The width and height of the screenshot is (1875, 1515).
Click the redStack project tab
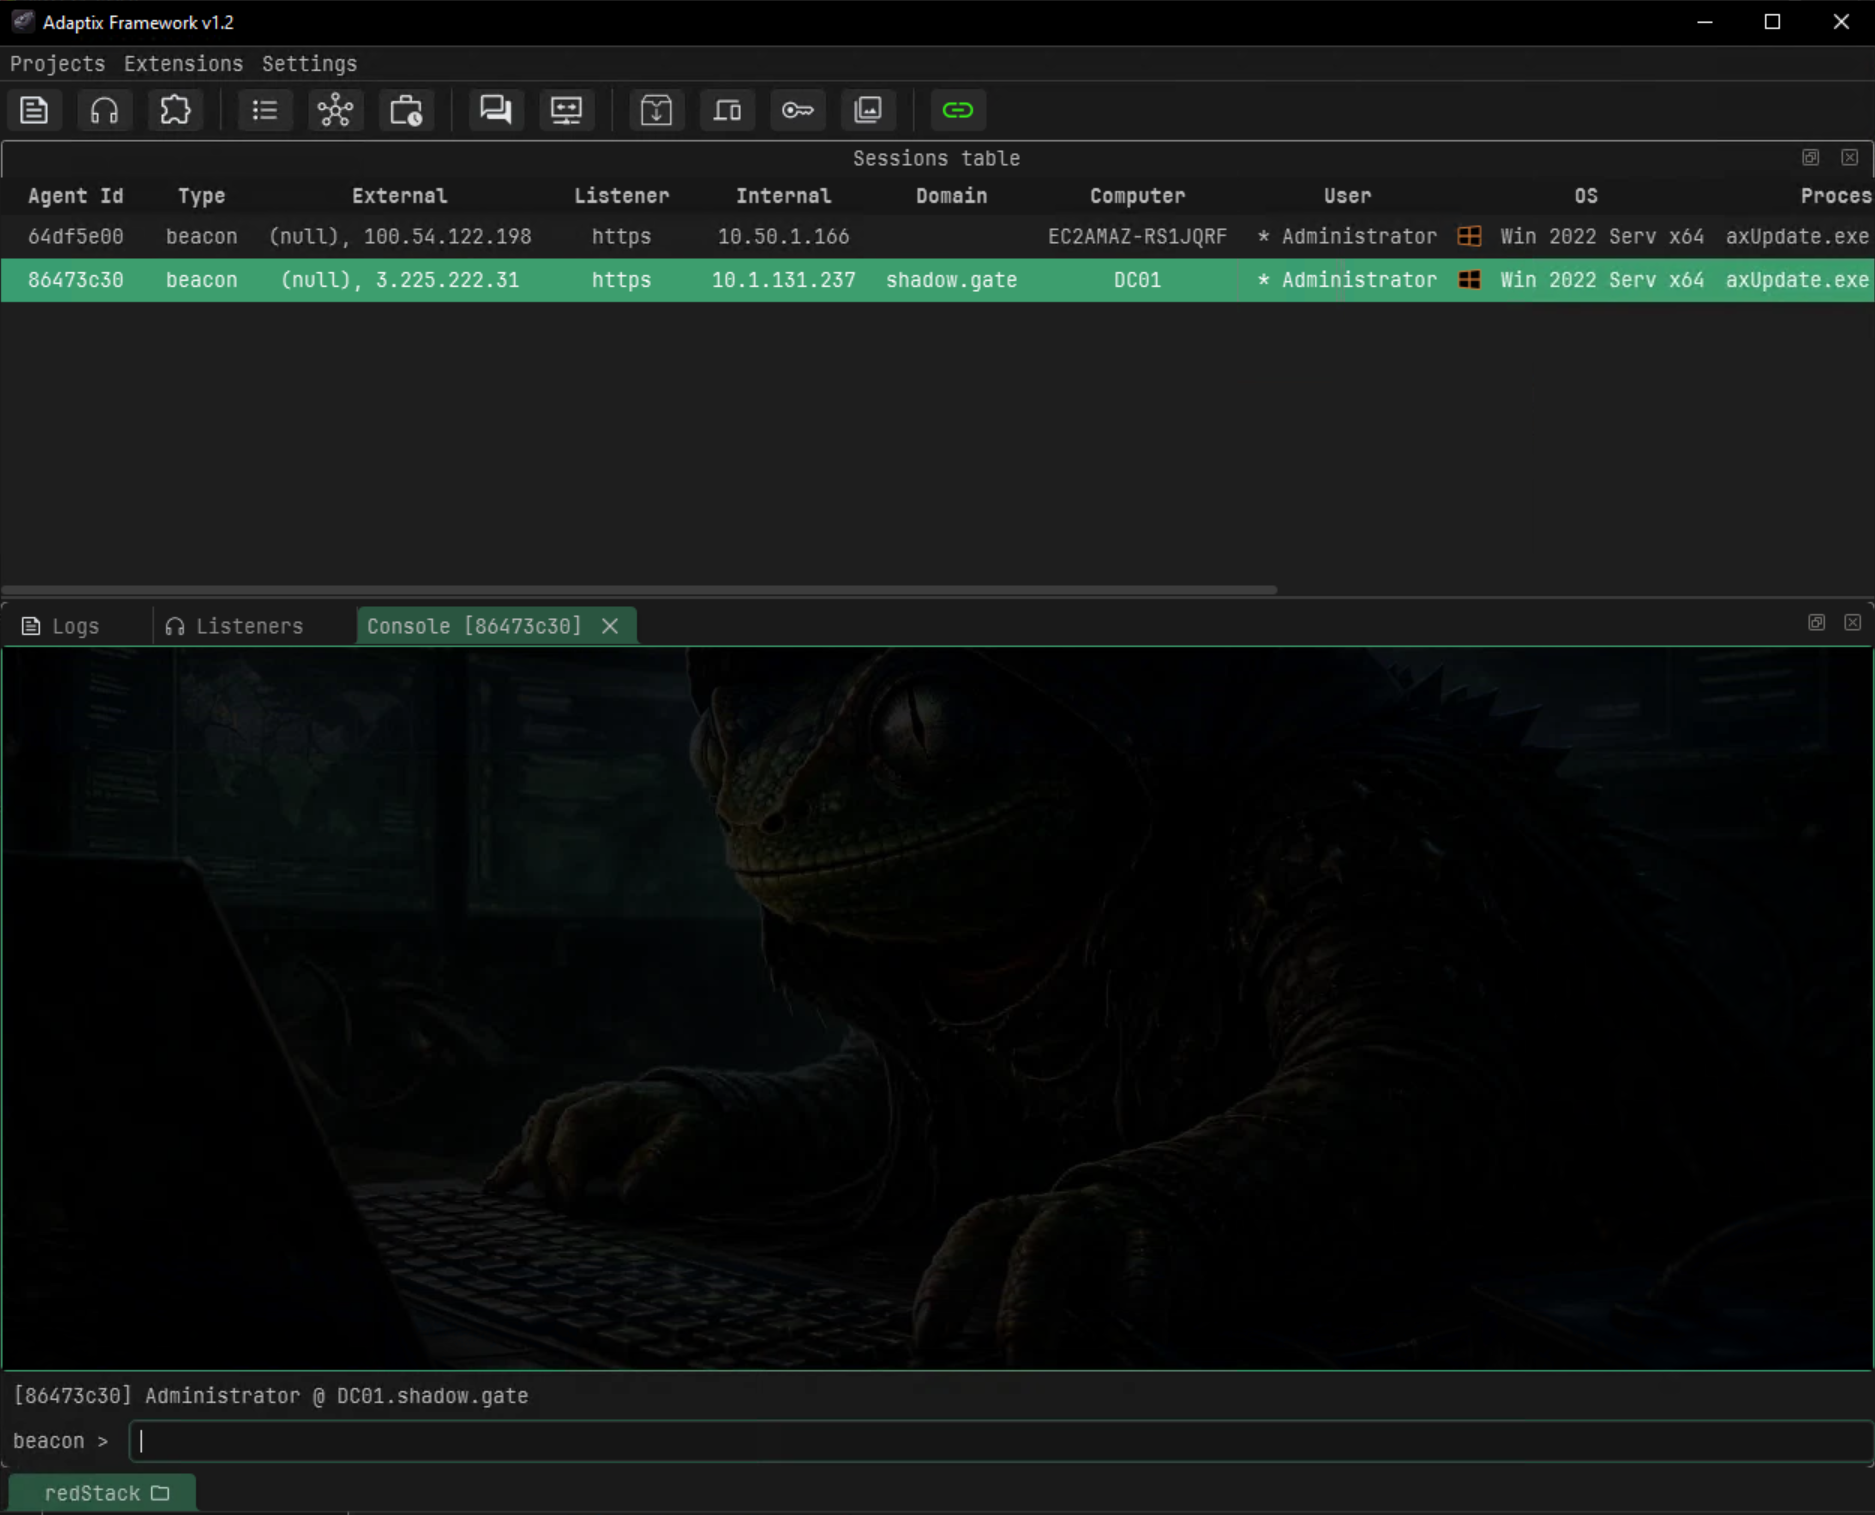pyautogui.click(x=102, y=1493)
